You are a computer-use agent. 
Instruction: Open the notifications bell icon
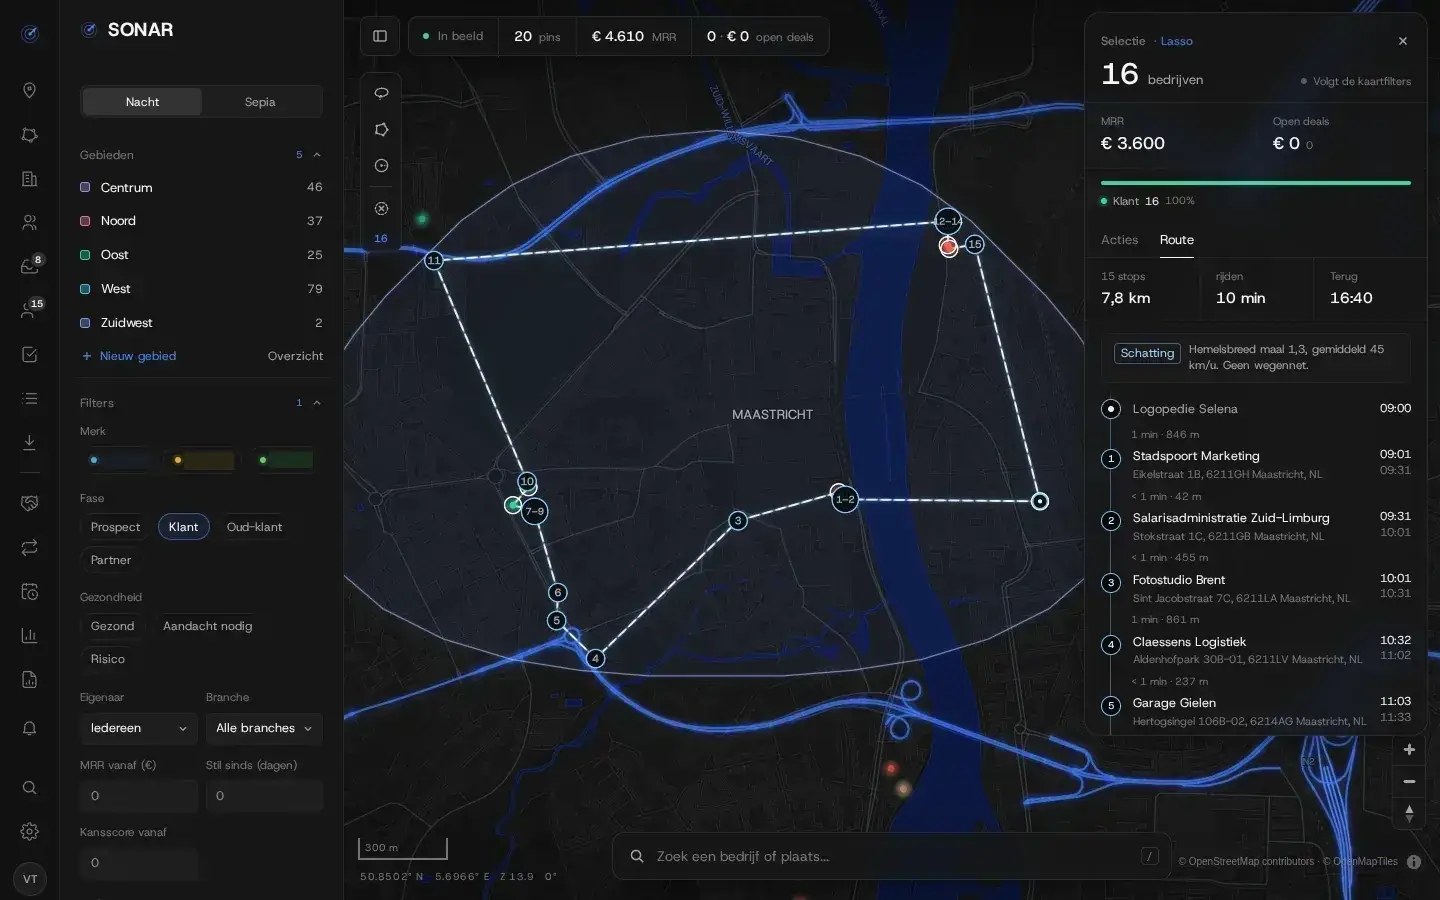pyautogui.click(x=30, y=728)
